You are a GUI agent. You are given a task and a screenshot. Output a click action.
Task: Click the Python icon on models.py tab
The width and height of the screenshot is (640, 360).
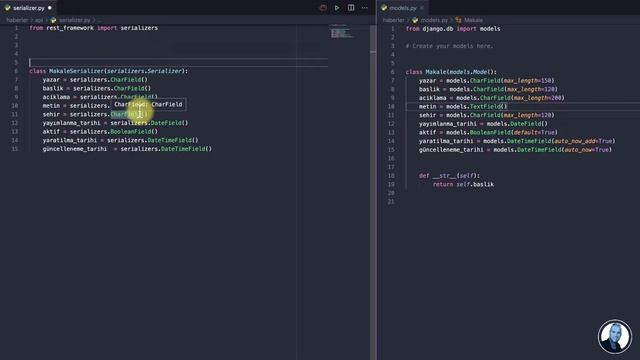(384, 8)
